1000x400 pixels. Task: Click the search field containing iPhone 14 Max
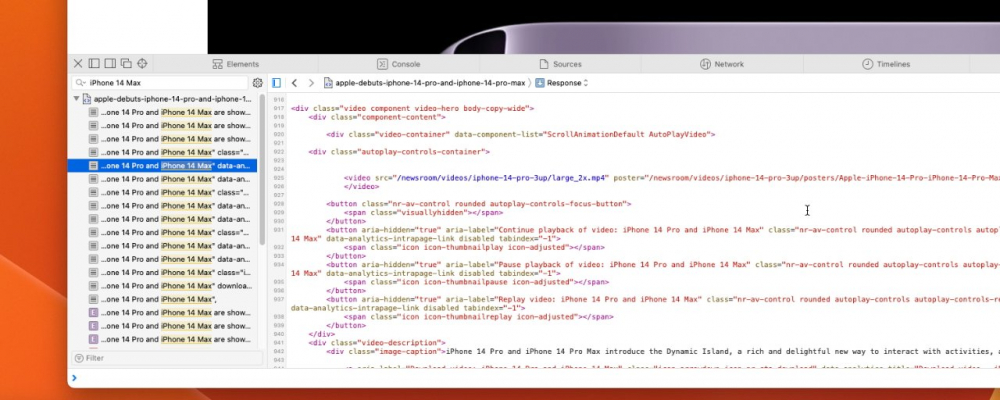165,83
